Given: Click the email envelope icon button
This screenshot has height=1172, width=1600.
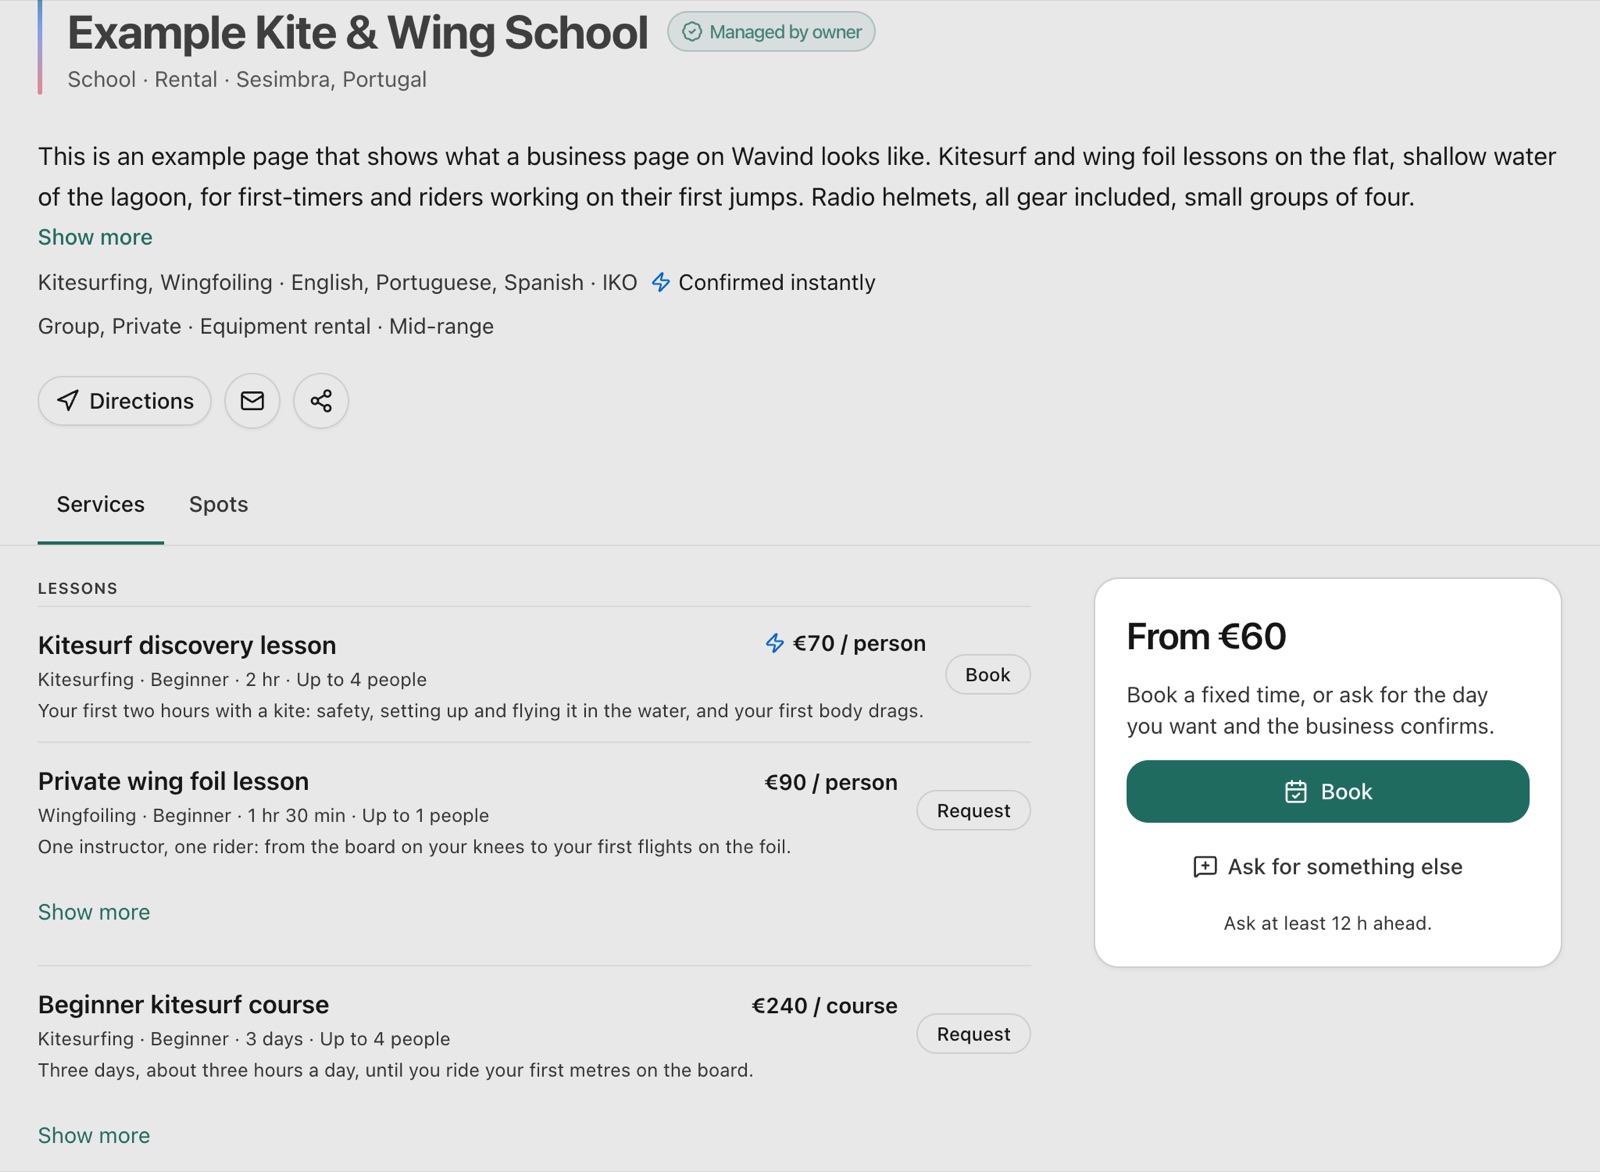Looking at the screenshot, I should pyautogui.click(x=252, y=401).
